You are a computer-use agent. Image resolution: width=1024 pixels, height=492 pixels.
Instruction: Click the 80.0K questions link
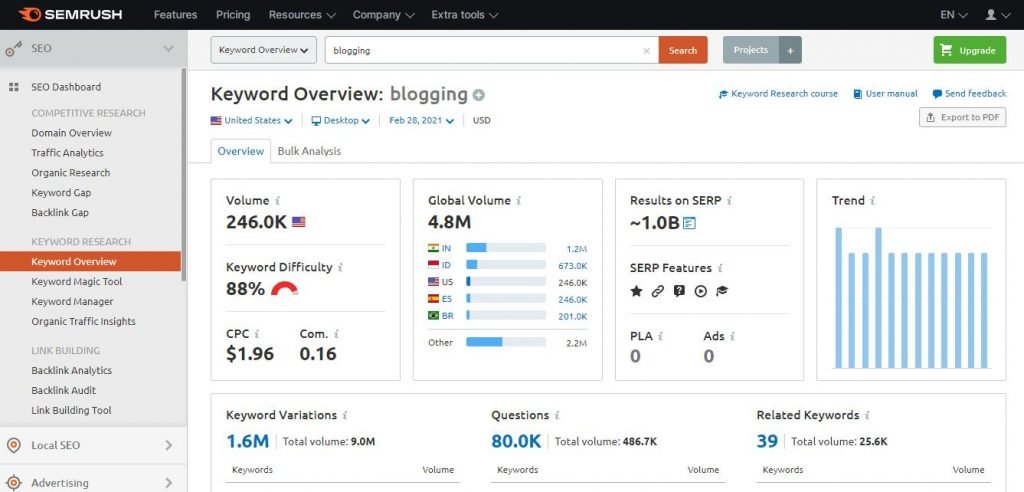(516, 442)
